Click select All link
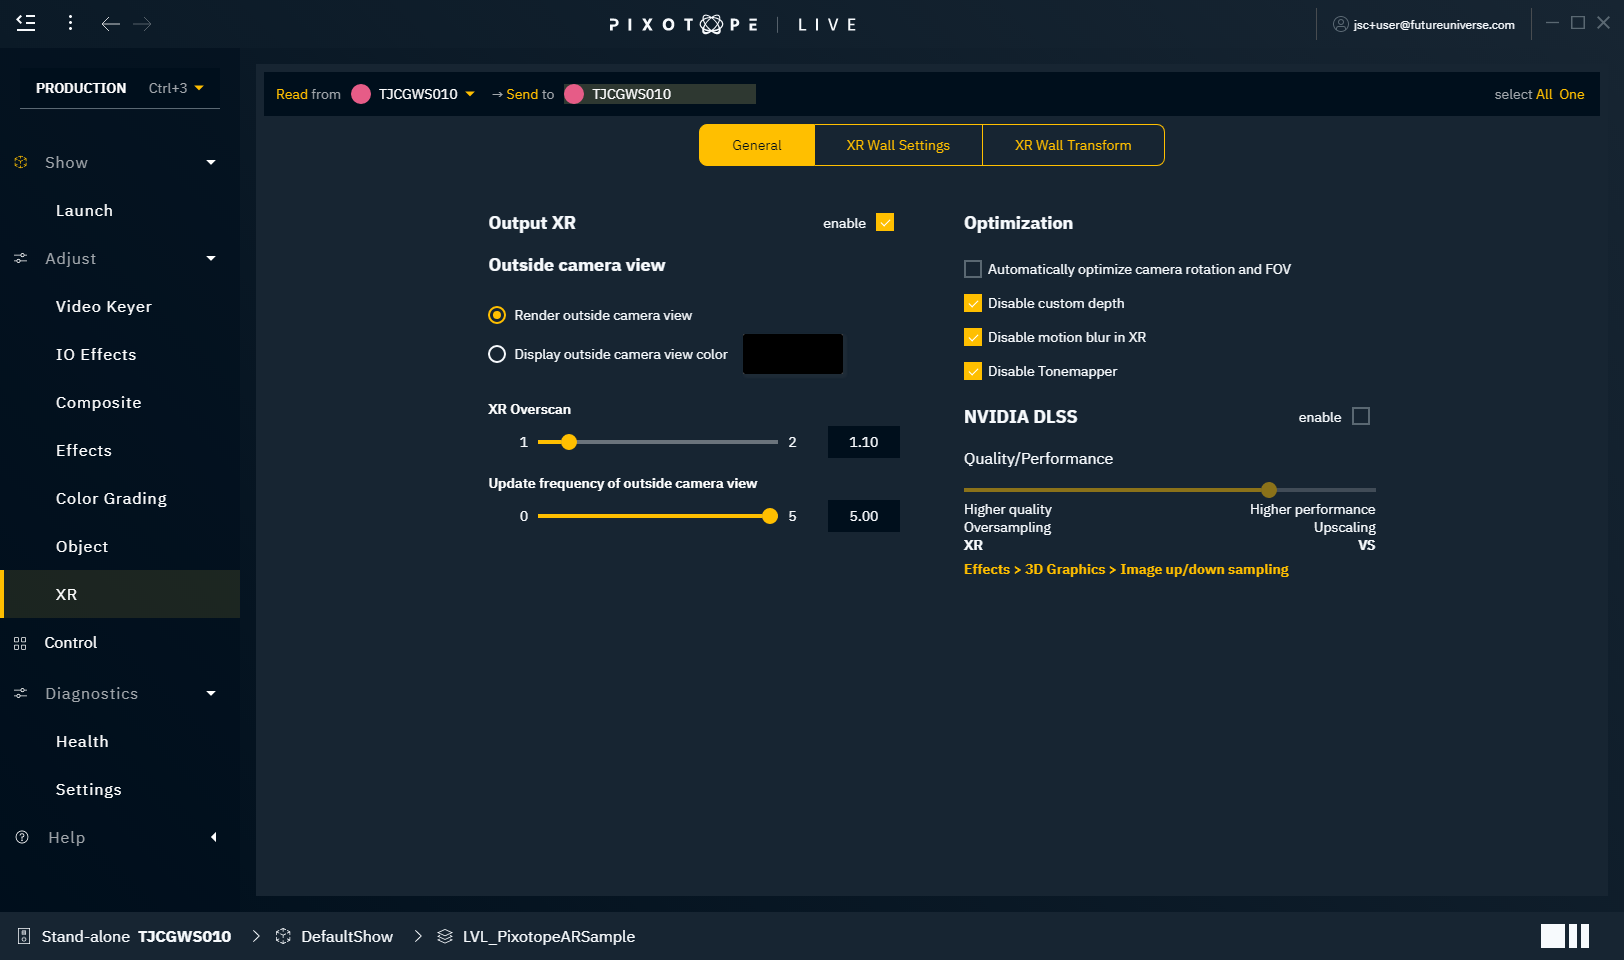1624x960 pixels. (1544, 94)
